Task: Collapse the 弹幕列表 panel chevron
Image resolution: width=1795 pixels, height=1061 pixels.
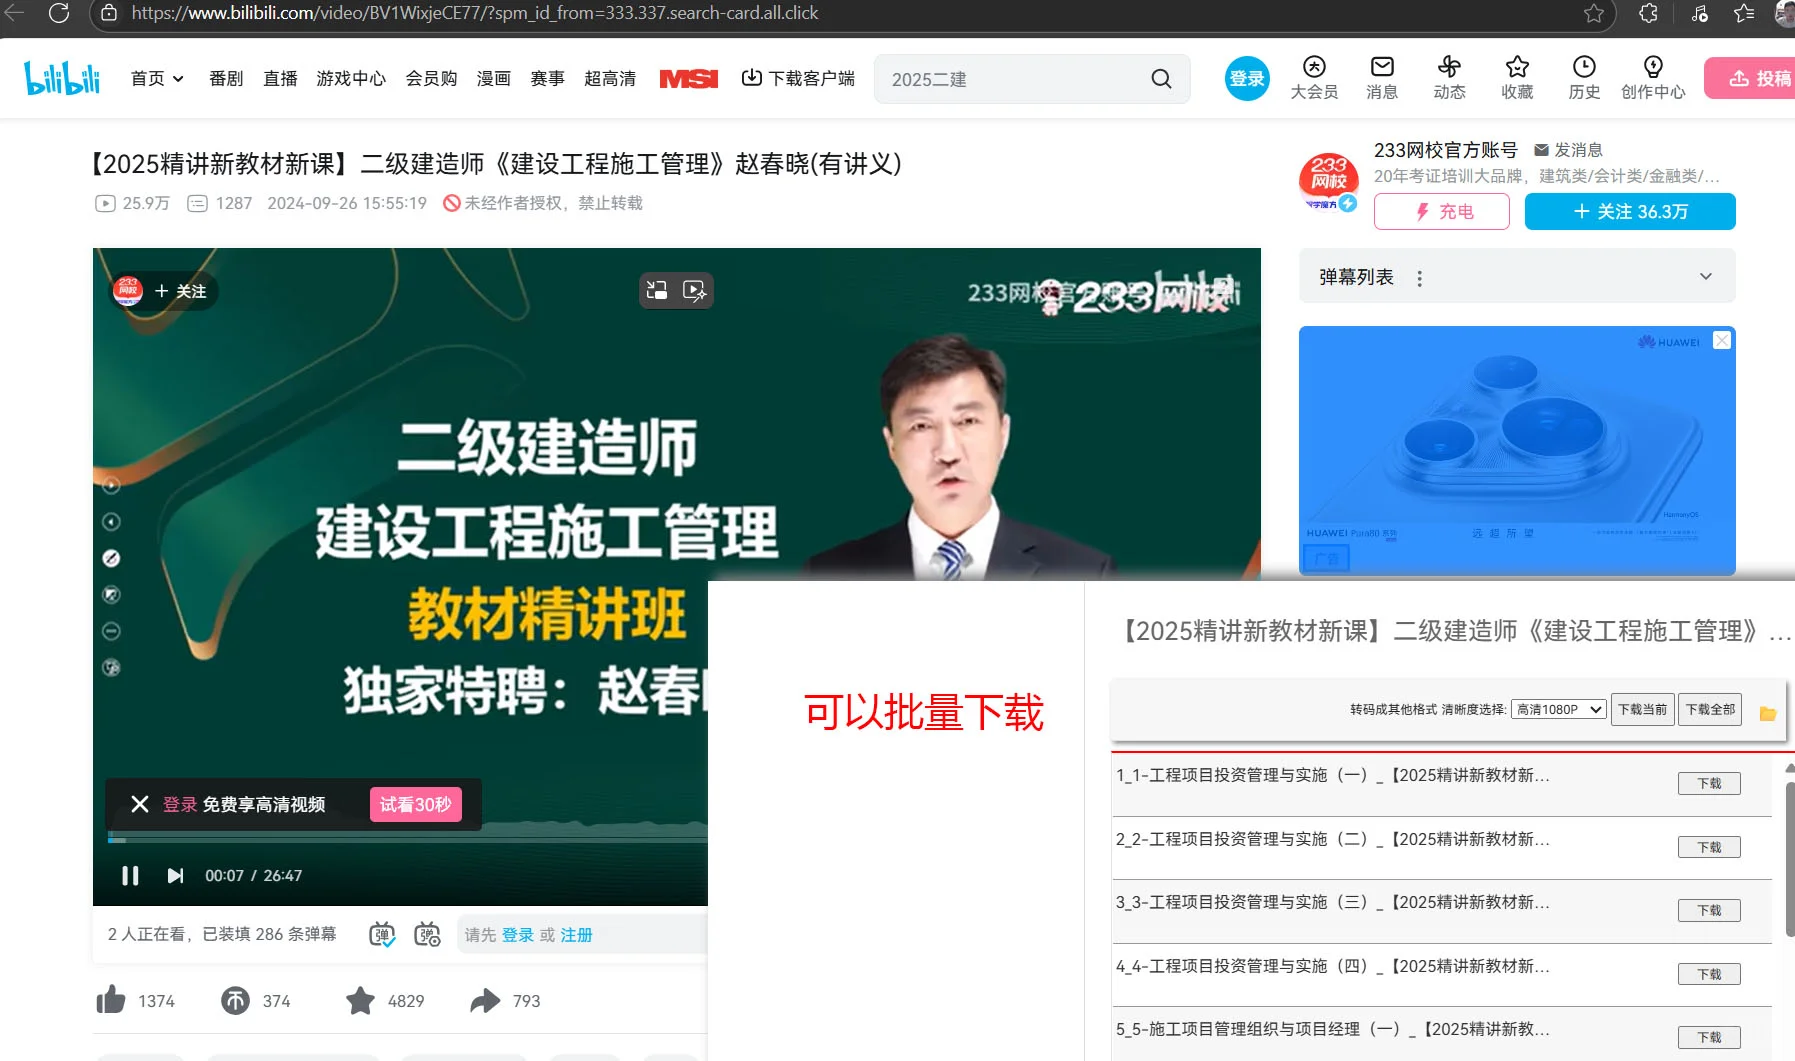Action: coord(1705,276)
